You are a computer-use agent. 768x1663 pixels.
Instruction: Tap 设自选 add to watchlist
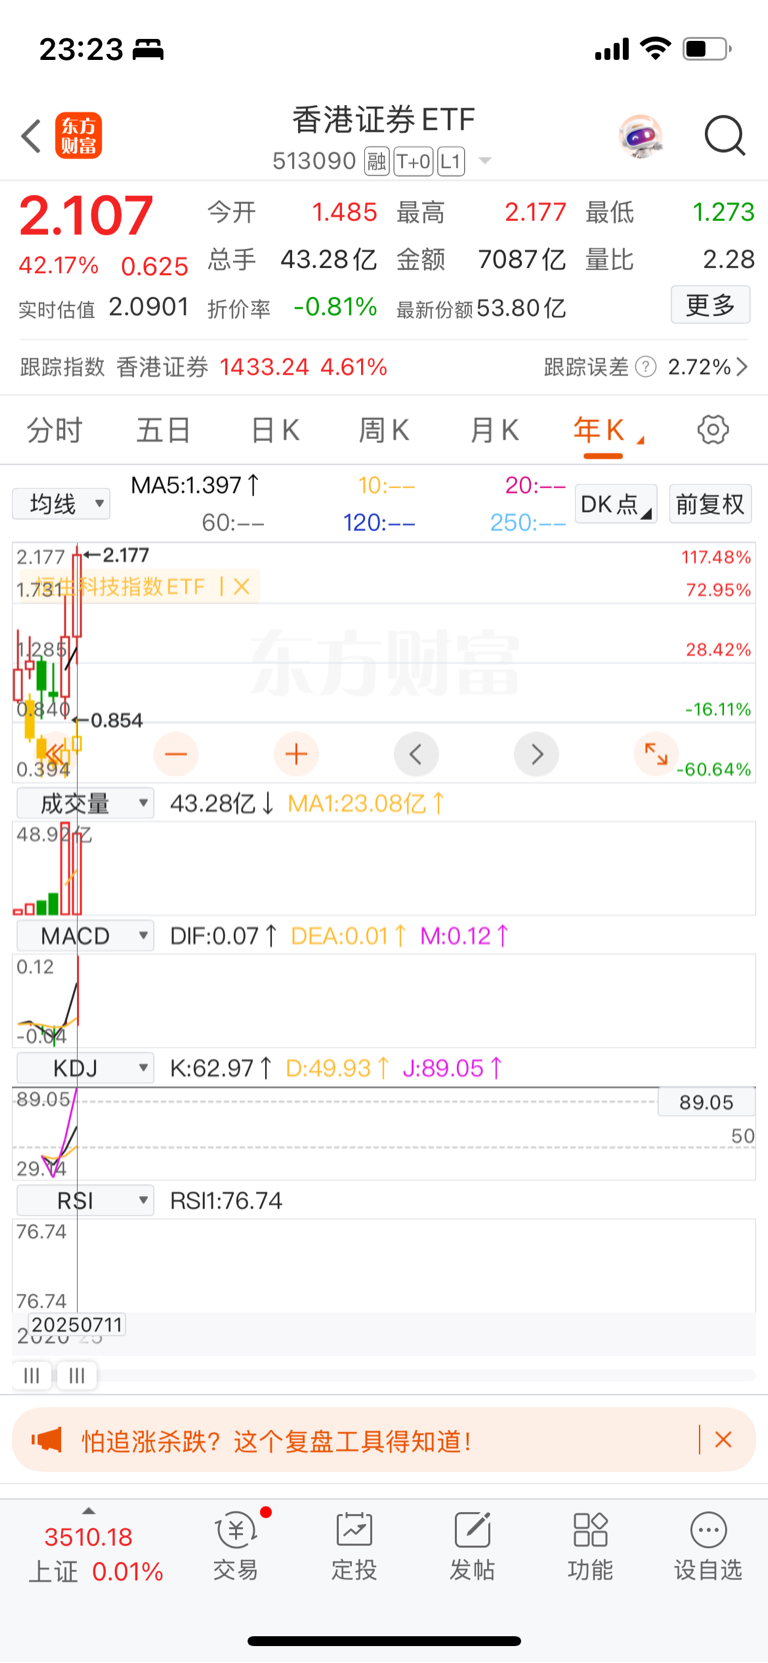coord(708,1547)
